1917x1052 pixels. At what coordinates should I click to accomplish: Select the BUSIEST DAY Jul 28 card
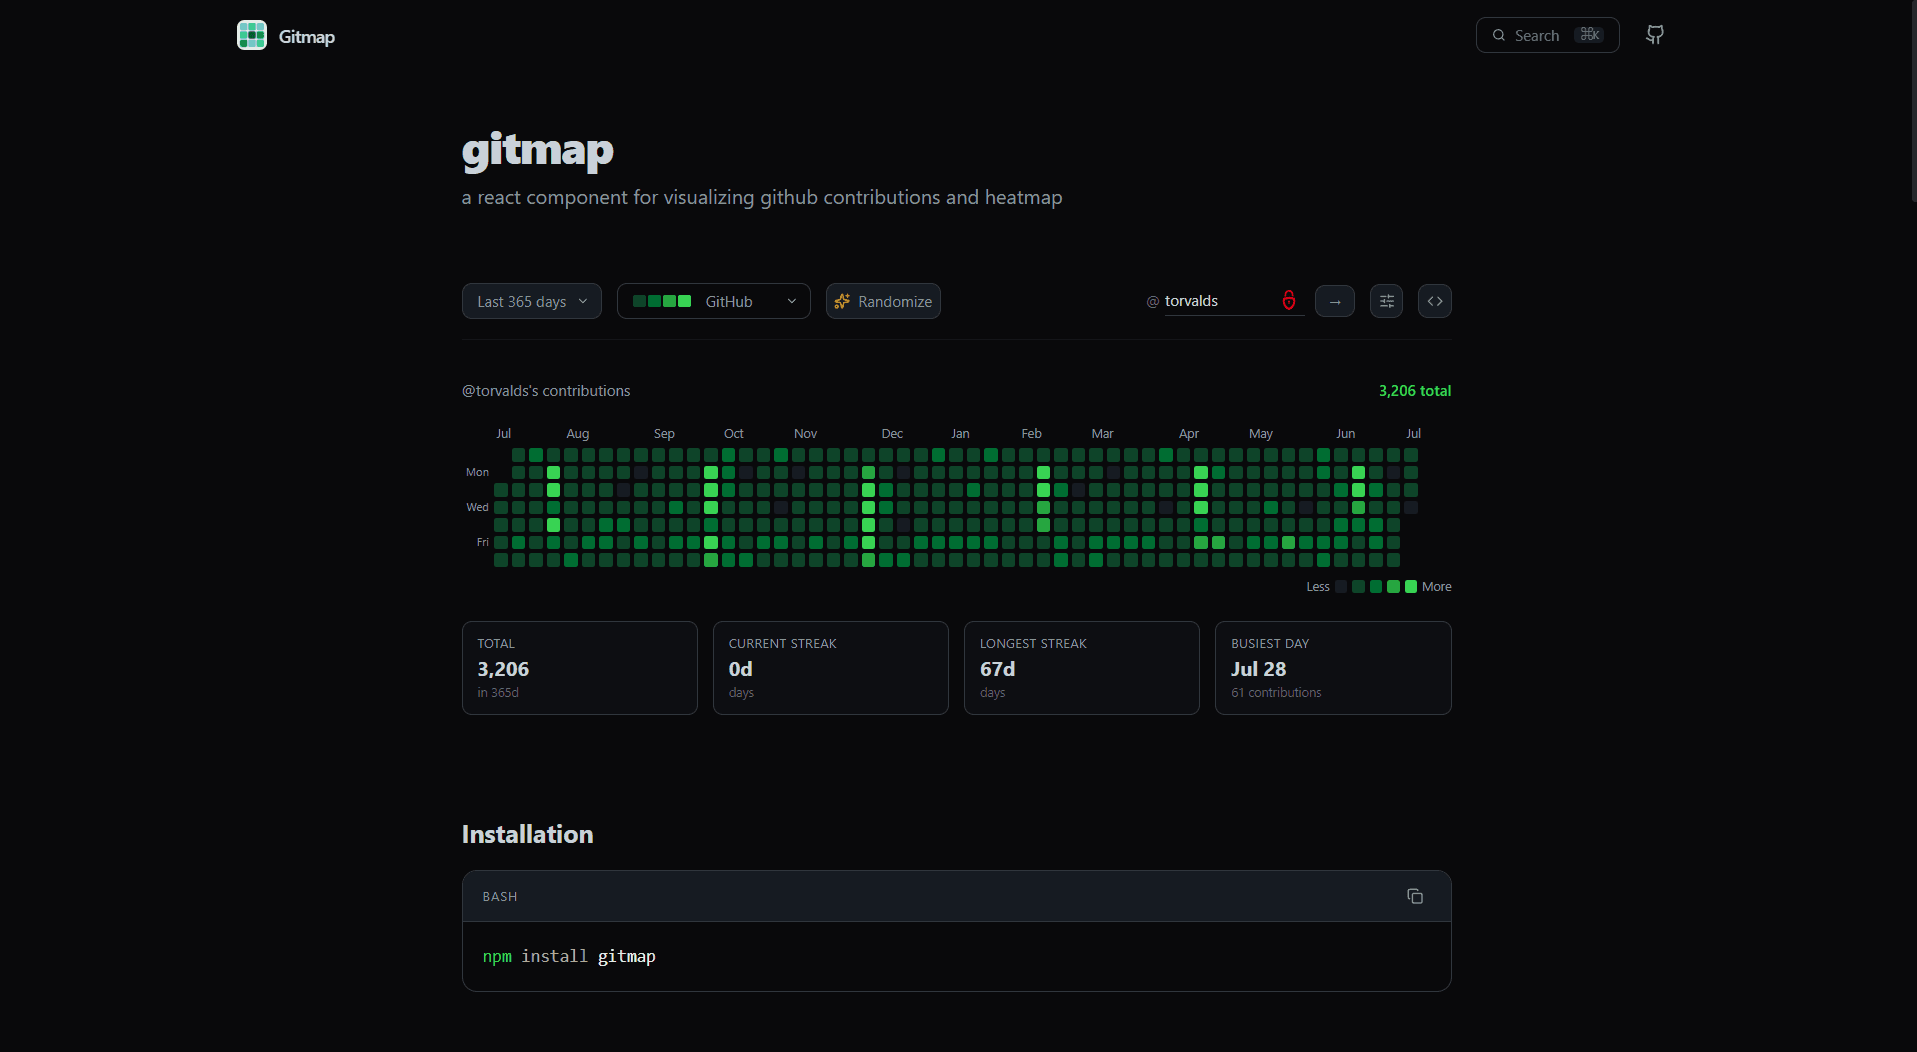pos(1332,668)
